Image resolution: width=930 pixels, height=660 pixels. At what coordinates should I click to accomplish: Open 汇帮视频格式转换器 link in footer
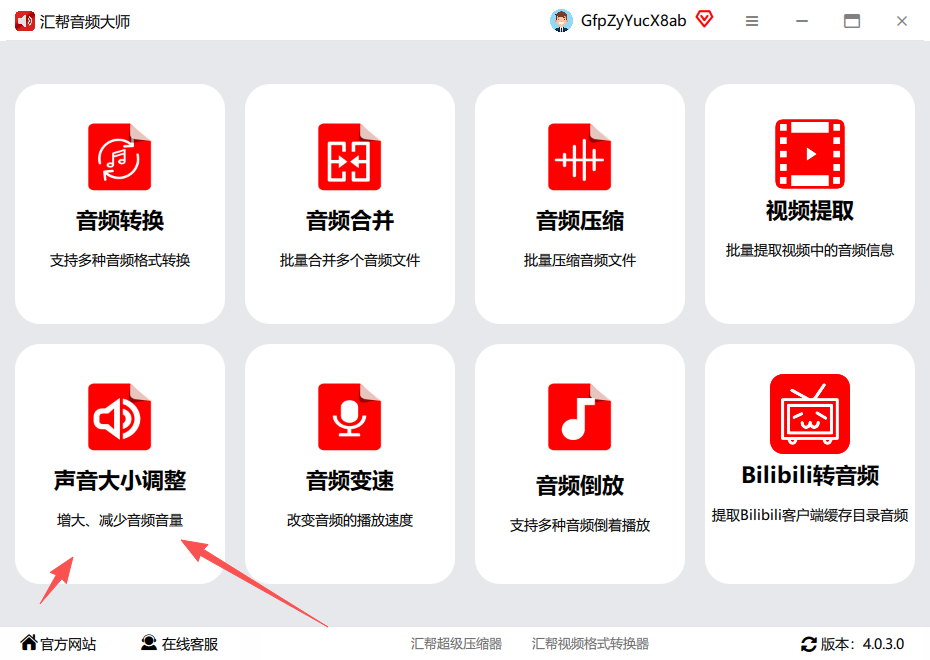(590, 643)
